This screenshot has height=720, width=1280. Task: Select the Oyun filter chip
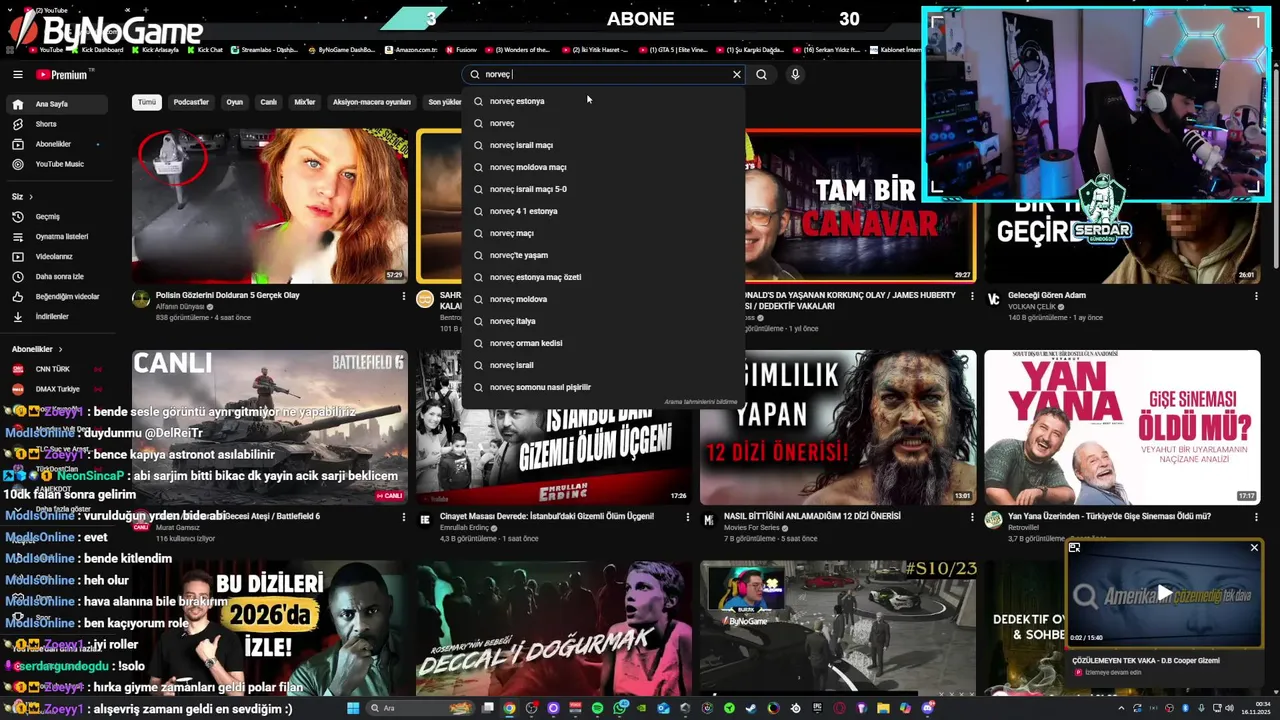click(234, 102)
